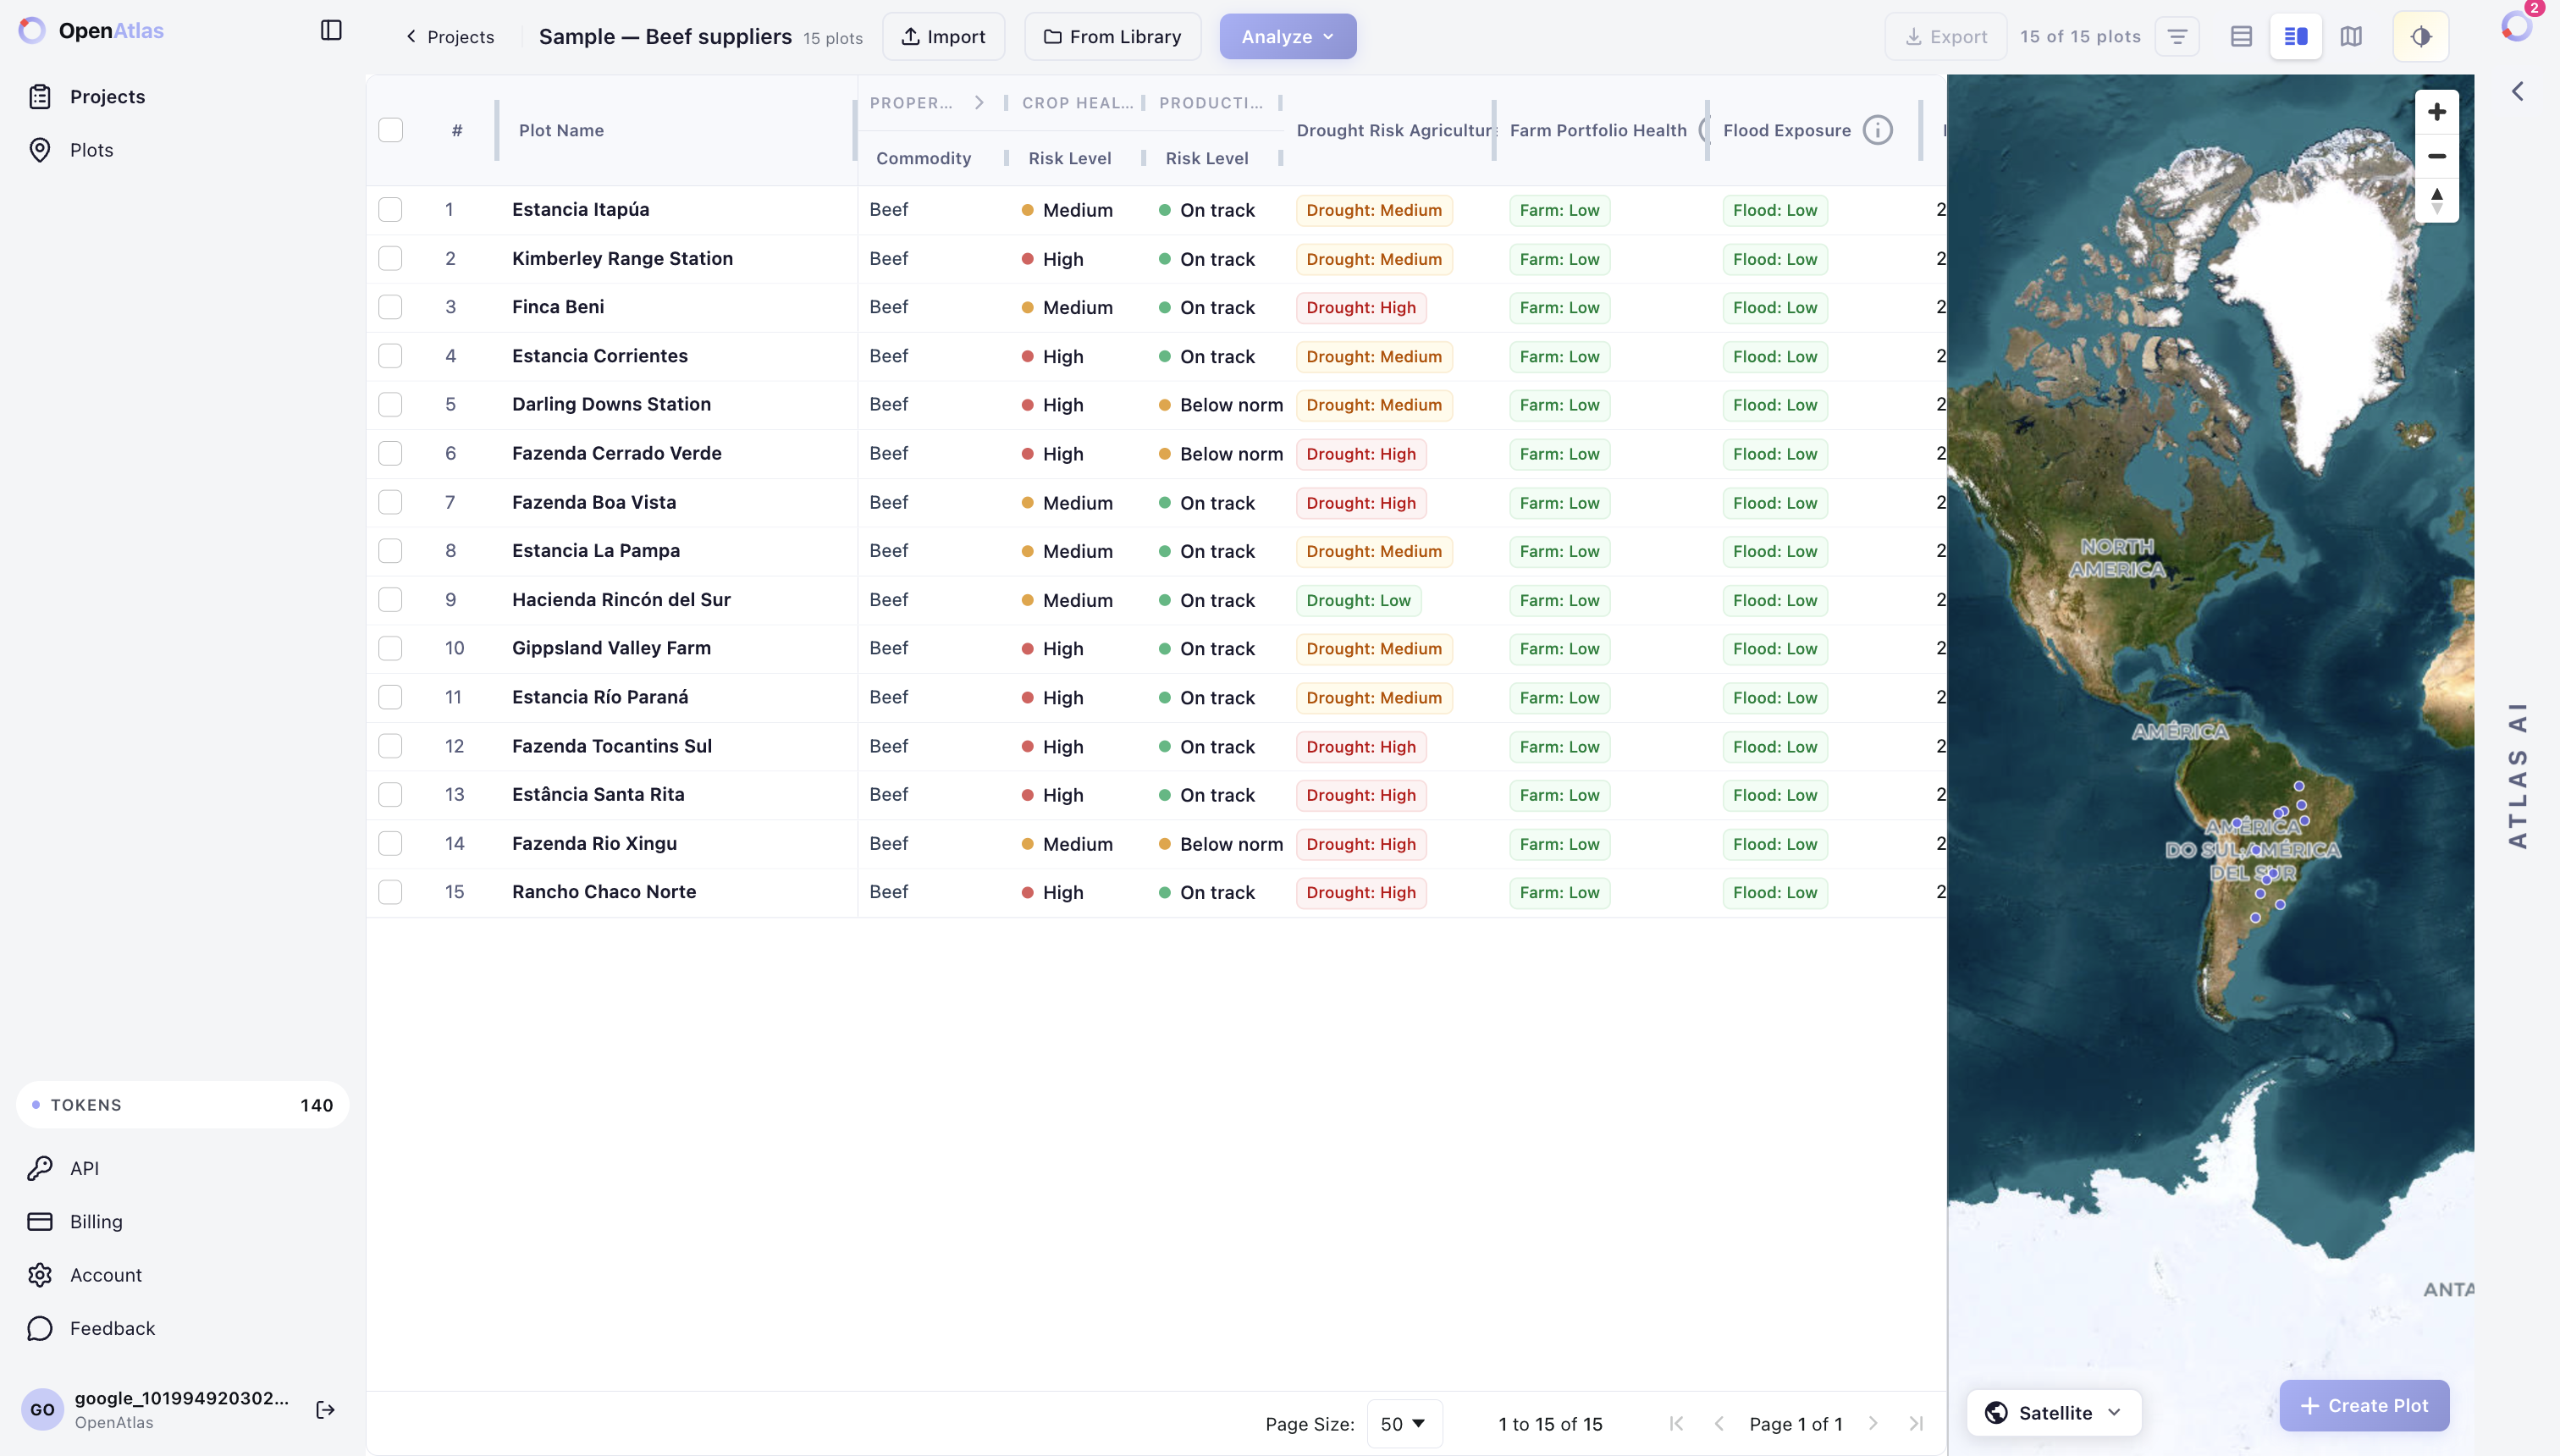Sort by Farm Portfolio Health column header

[1598, 130]
